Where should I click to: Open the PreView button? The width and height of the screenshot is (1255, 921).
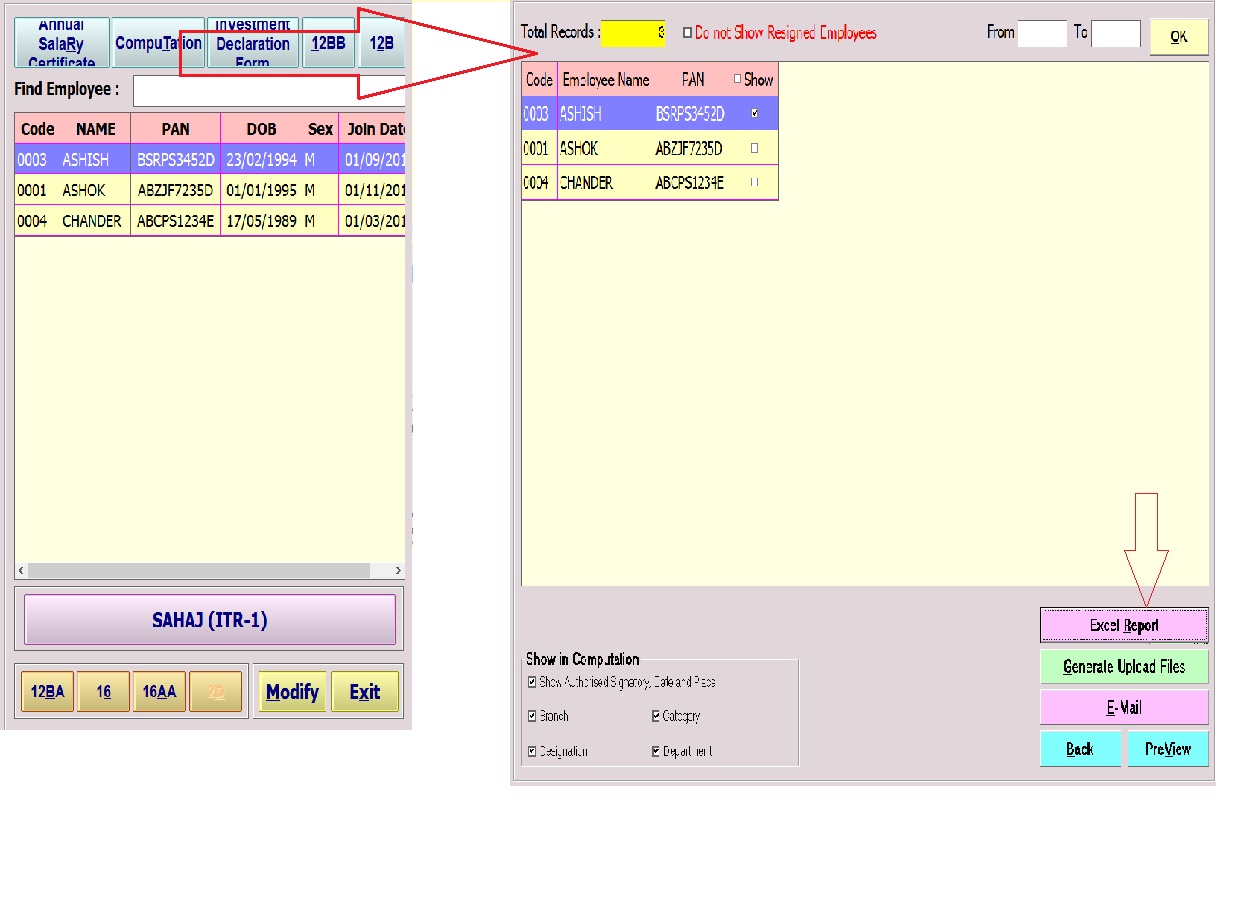[1168, 749]
